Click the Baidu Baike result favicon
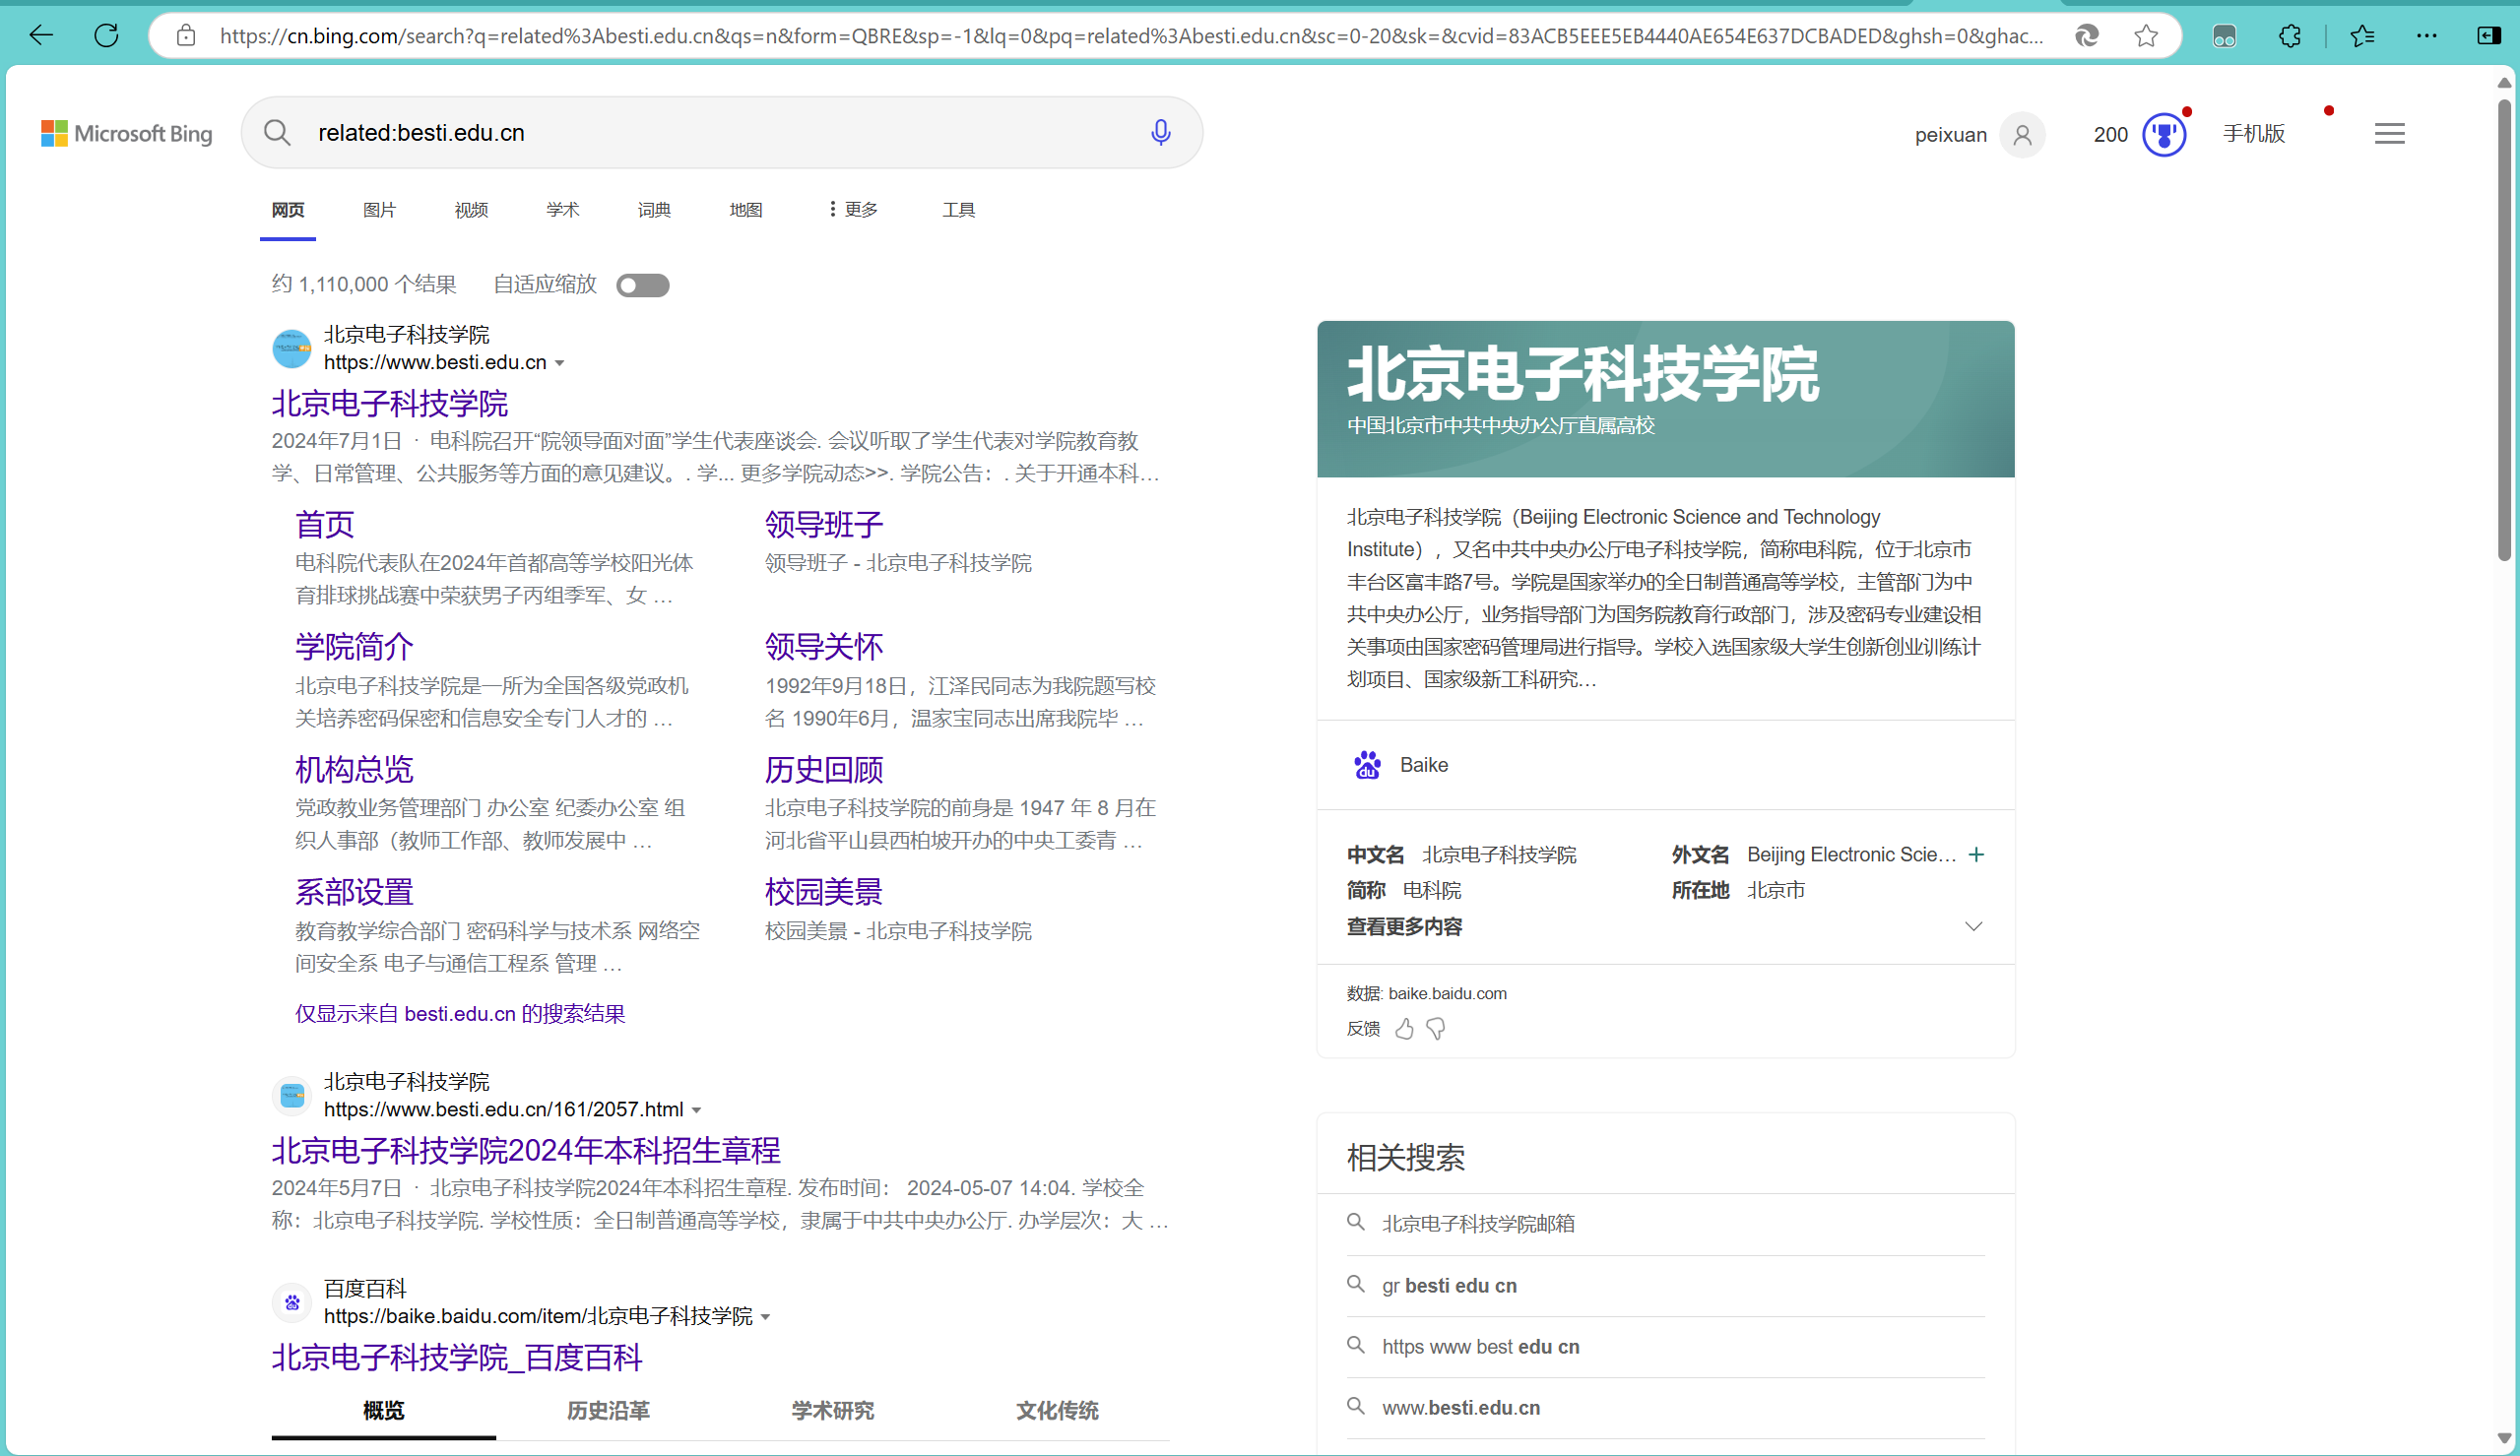This screenshot has width=2520, height=1456. 292,1302
